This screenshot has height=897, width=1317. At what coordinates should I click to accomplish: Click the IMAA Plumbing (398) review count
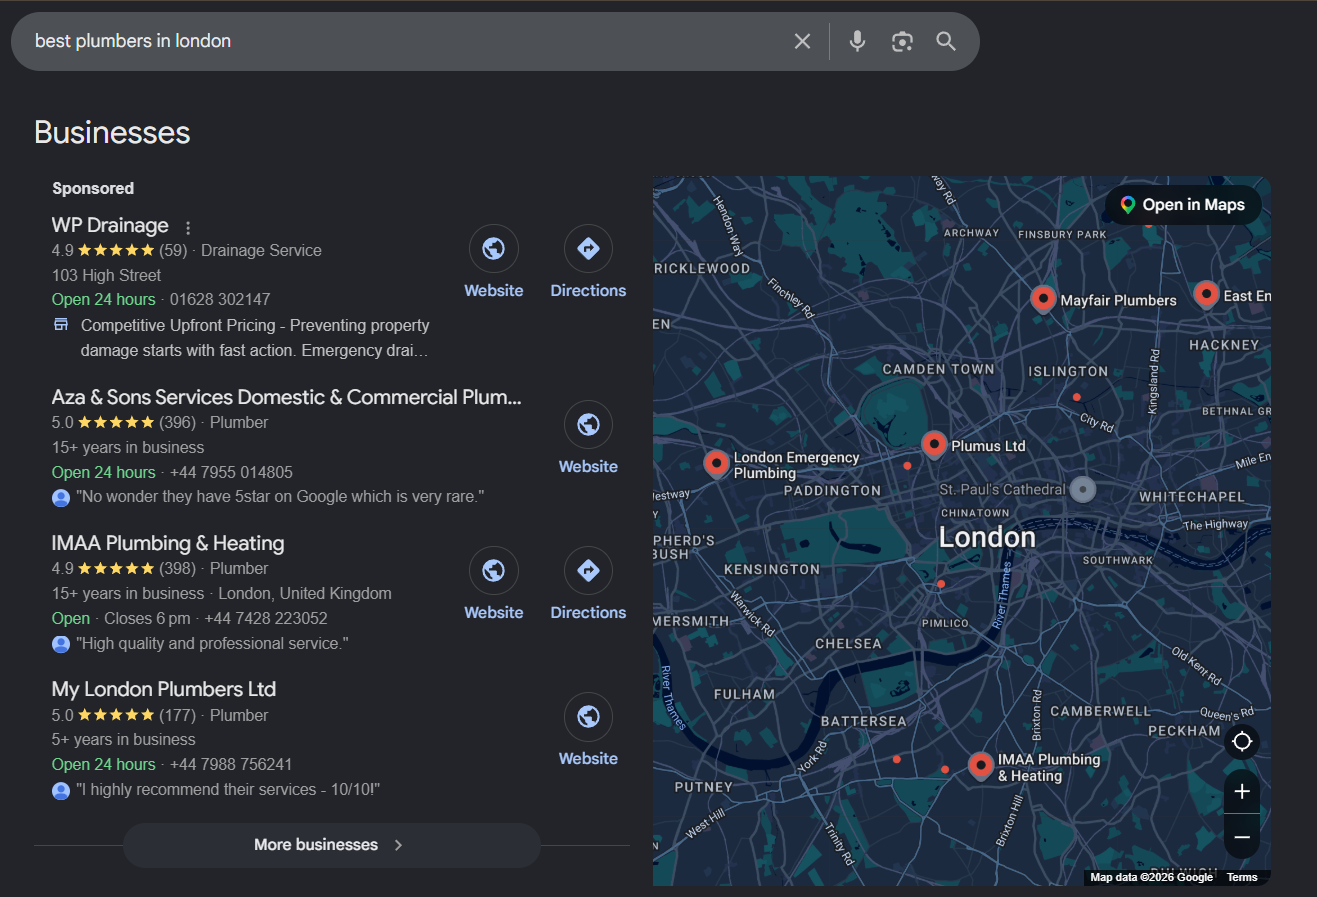click(x=178, y=569)
